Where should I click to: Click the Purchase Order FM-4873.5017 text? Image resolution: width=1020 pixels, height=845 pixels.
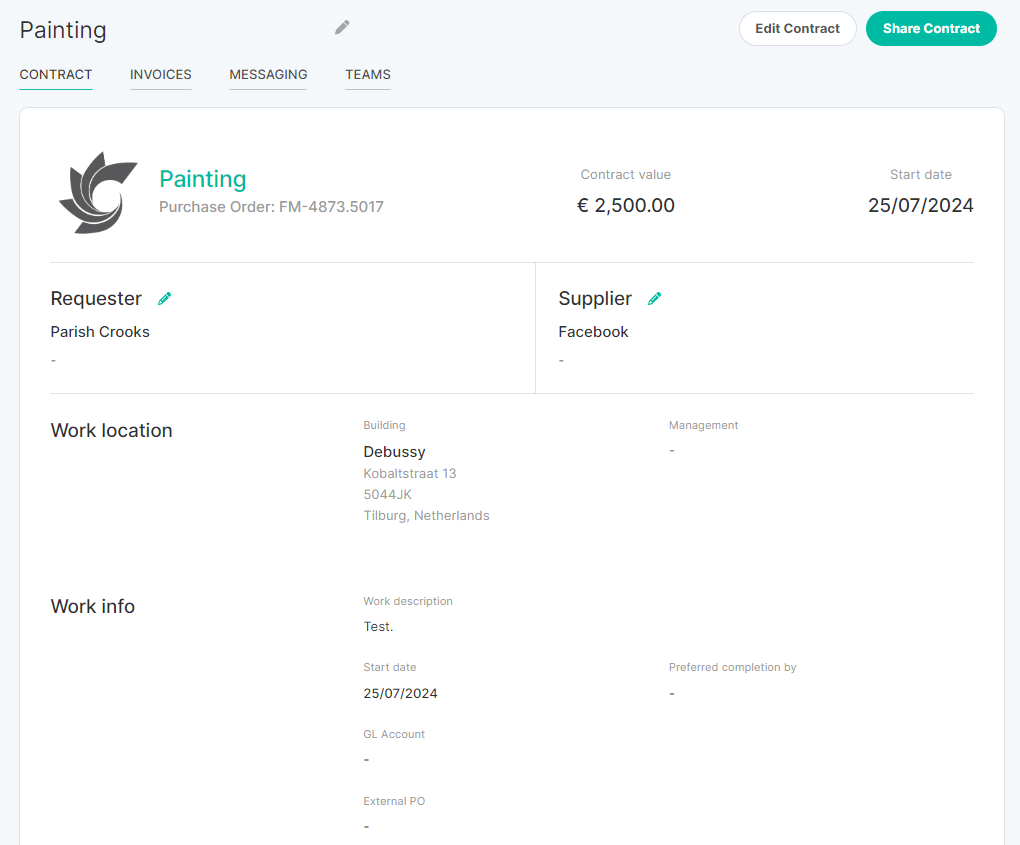point(271,207)
